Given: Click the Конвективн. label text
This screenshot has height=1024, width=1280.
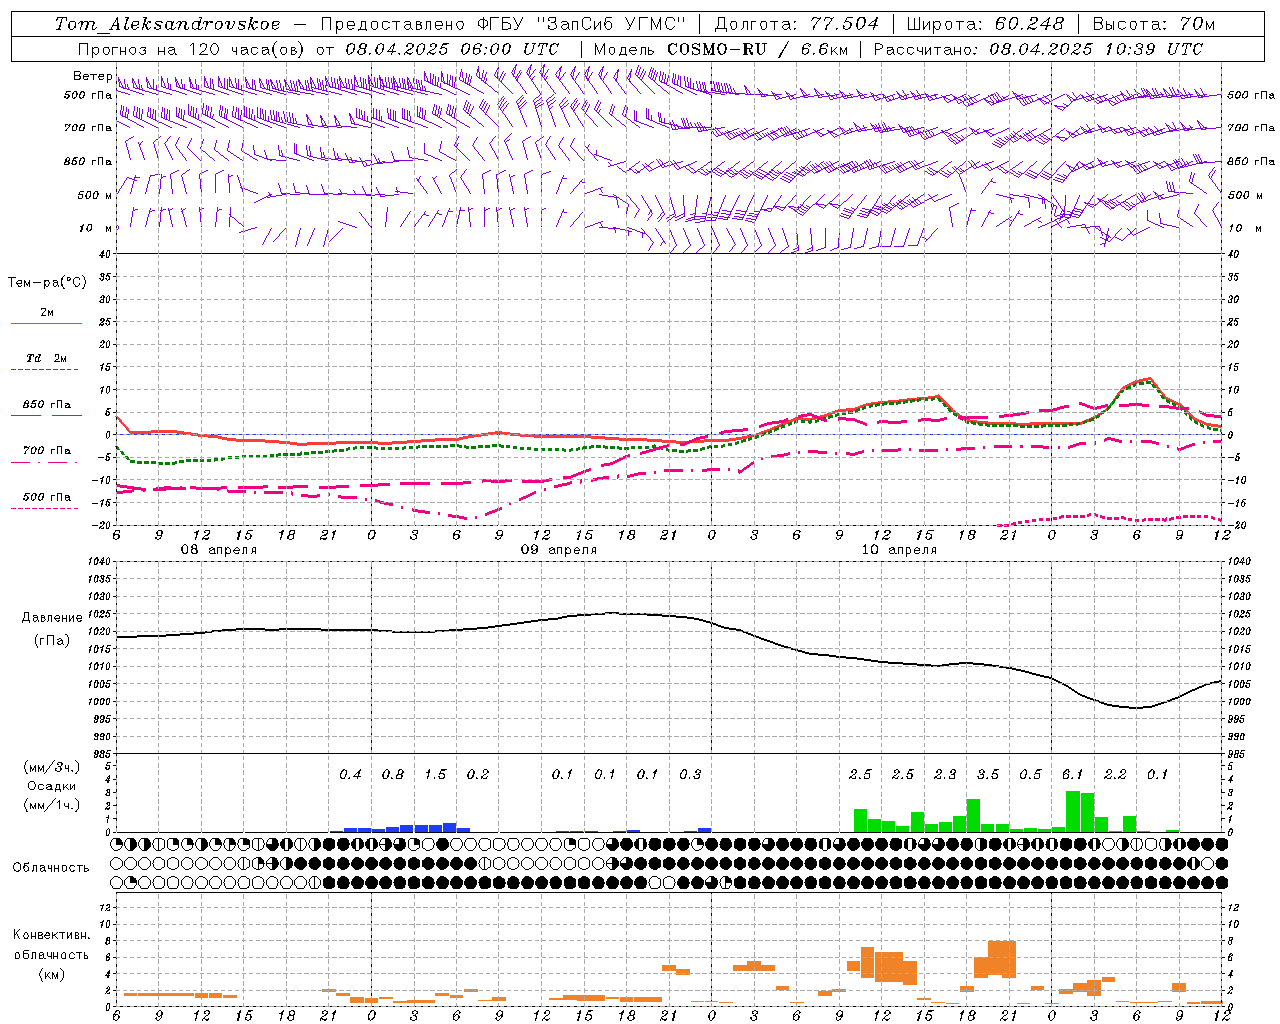Looking at the screenshot, I should (52, 934).
